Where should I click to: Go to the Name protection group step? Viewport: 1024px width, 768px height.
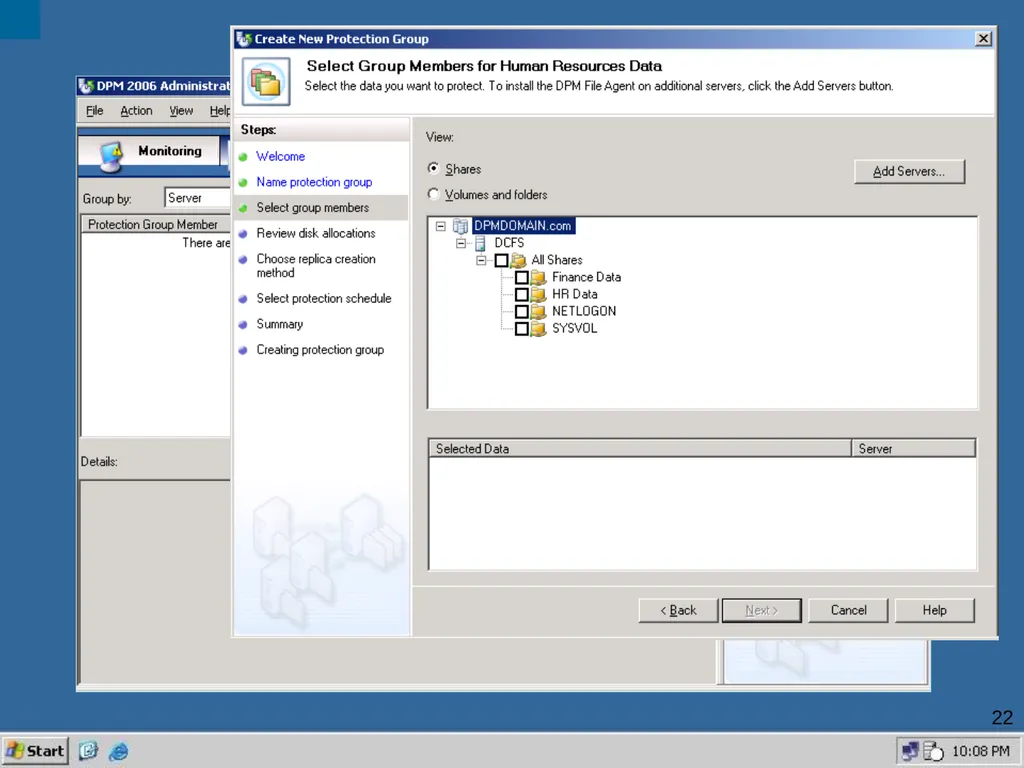pyautogui.click(x=314, y=182)
